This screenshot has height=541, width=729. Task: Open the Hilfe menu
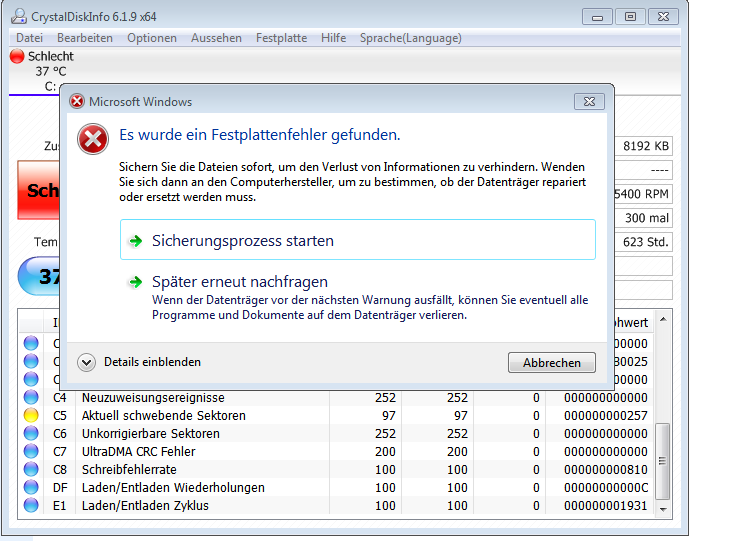point(333,38)
